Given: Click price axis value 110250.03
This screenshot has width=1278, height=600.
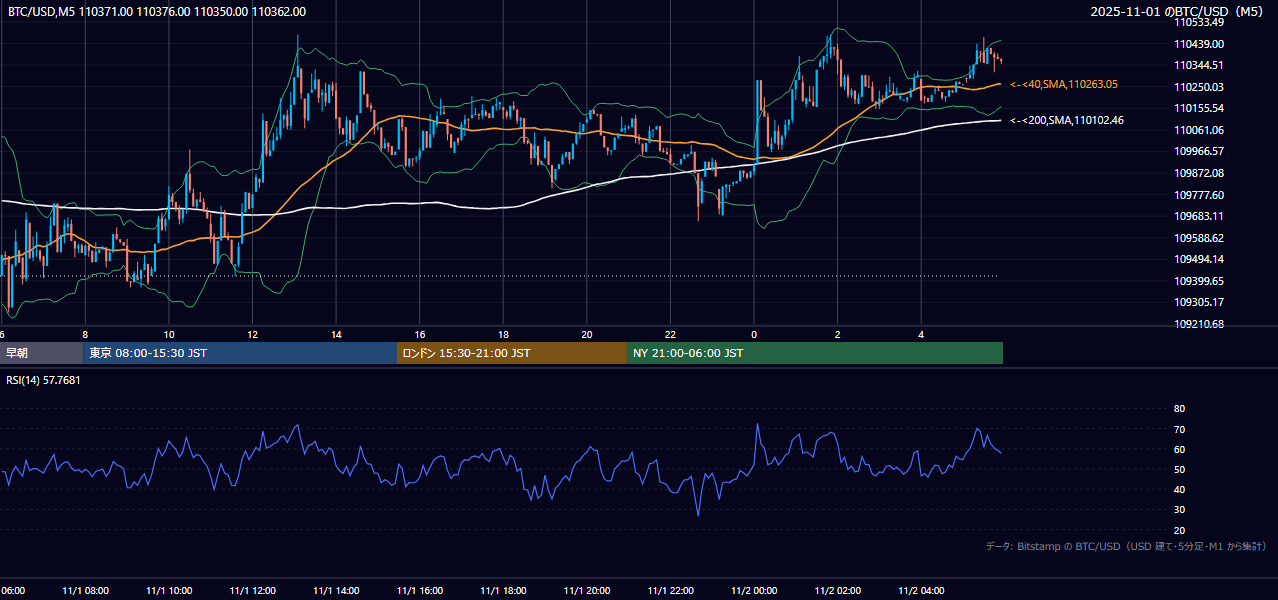Looking at the screenshot, I should tap(1200, 87).
